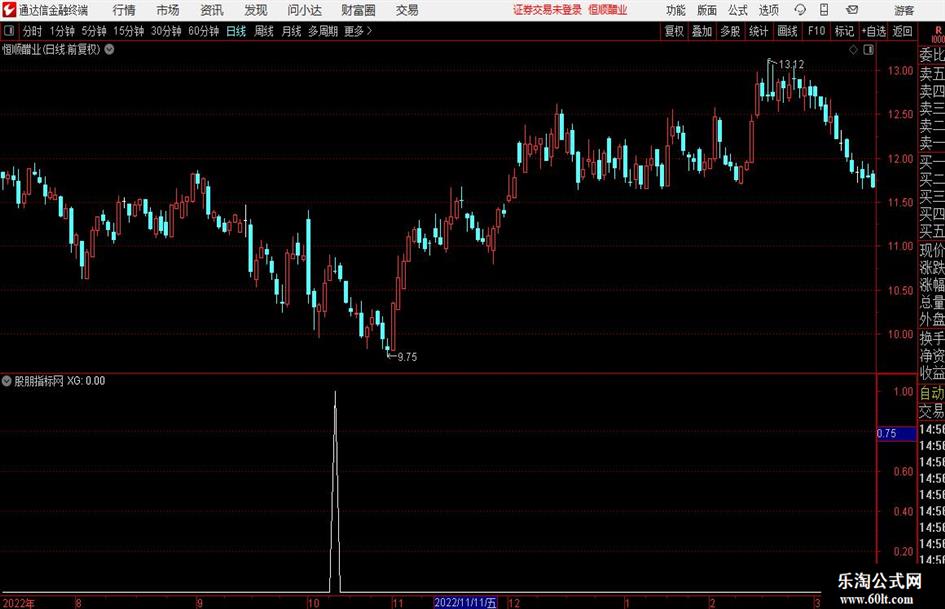Open the 多周期 multi-period view
Viewport: 945px width, 609px height.
tap(323, 31)
